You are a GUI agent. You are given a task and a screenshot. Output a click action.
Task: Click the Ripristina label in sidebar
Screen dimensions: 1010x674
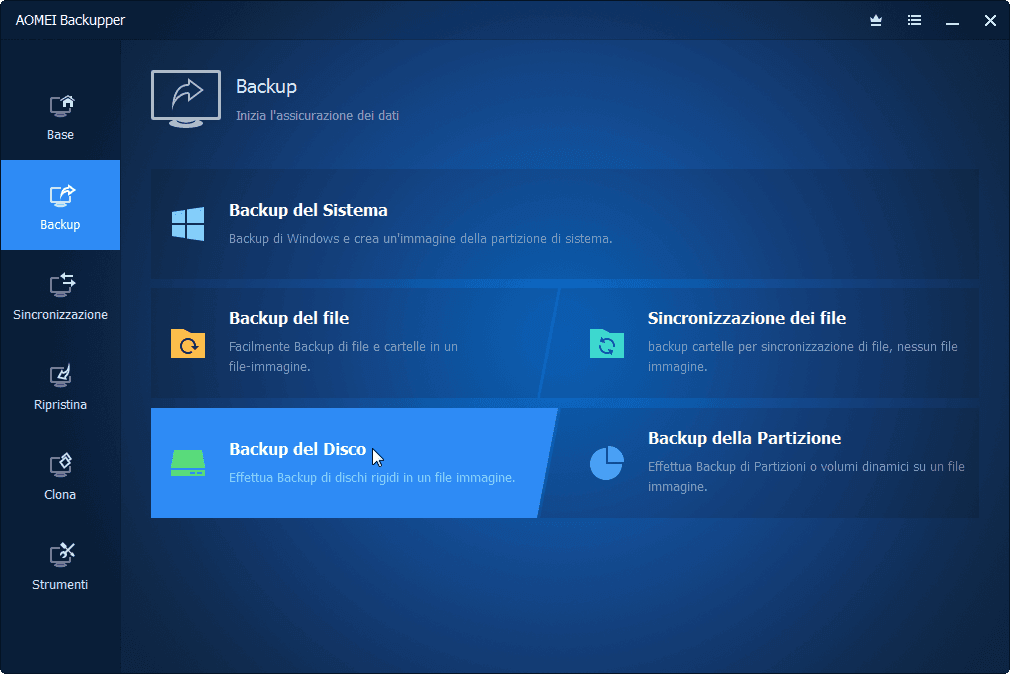coord(61,405)
